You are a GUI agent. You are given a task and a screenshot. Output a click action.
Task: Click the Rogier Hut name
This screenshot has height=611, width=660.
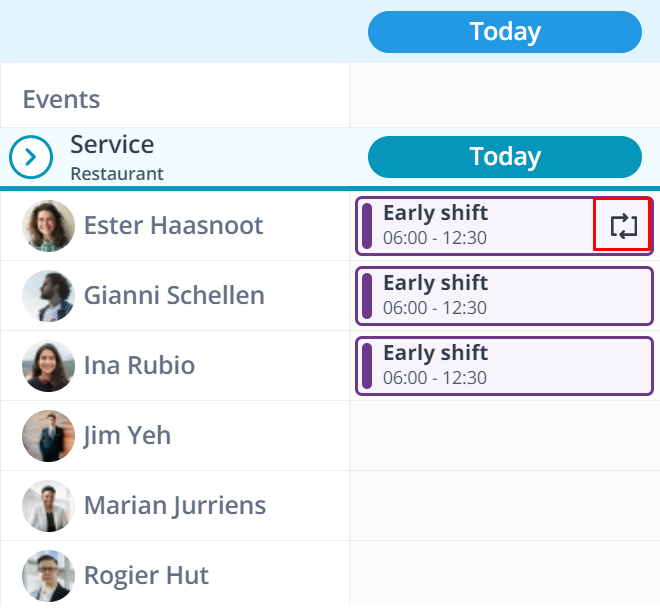(x=146, y=575)
